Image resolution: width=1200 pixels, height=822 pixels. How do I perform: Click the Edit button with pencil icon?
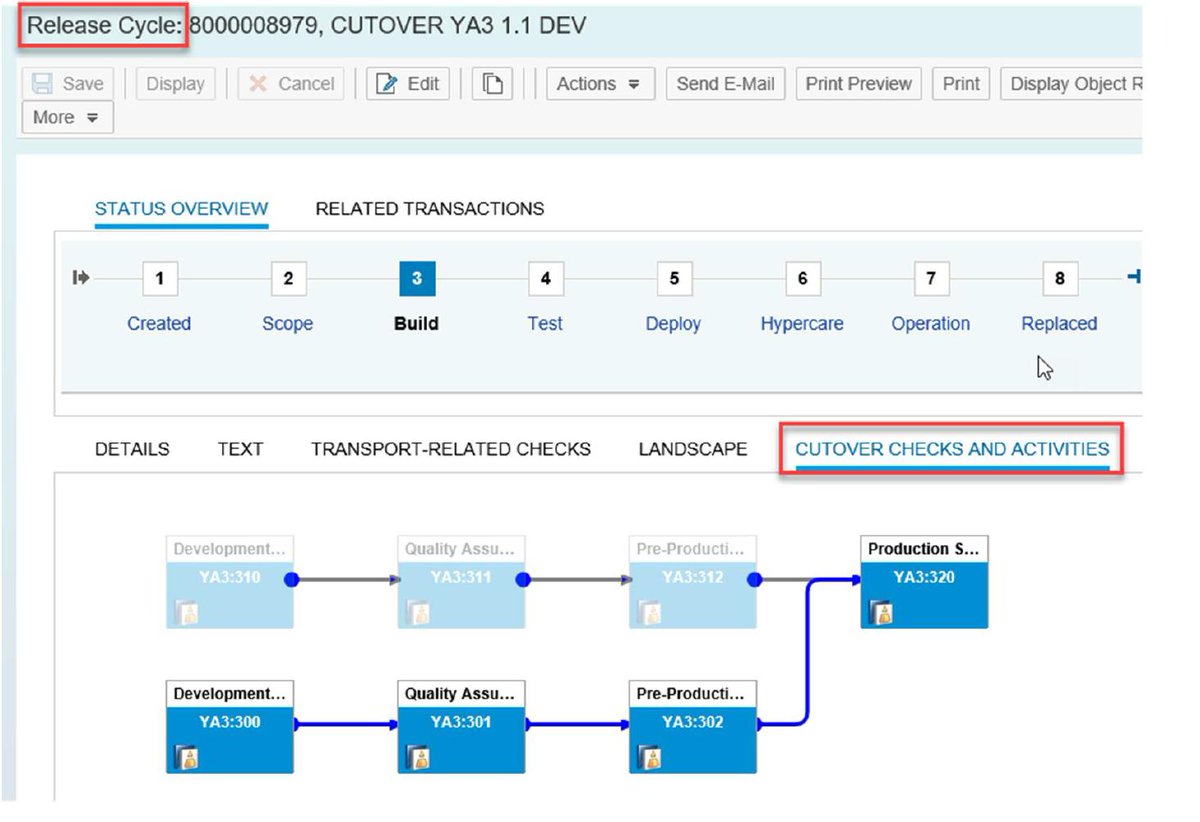tap(408, 84)
